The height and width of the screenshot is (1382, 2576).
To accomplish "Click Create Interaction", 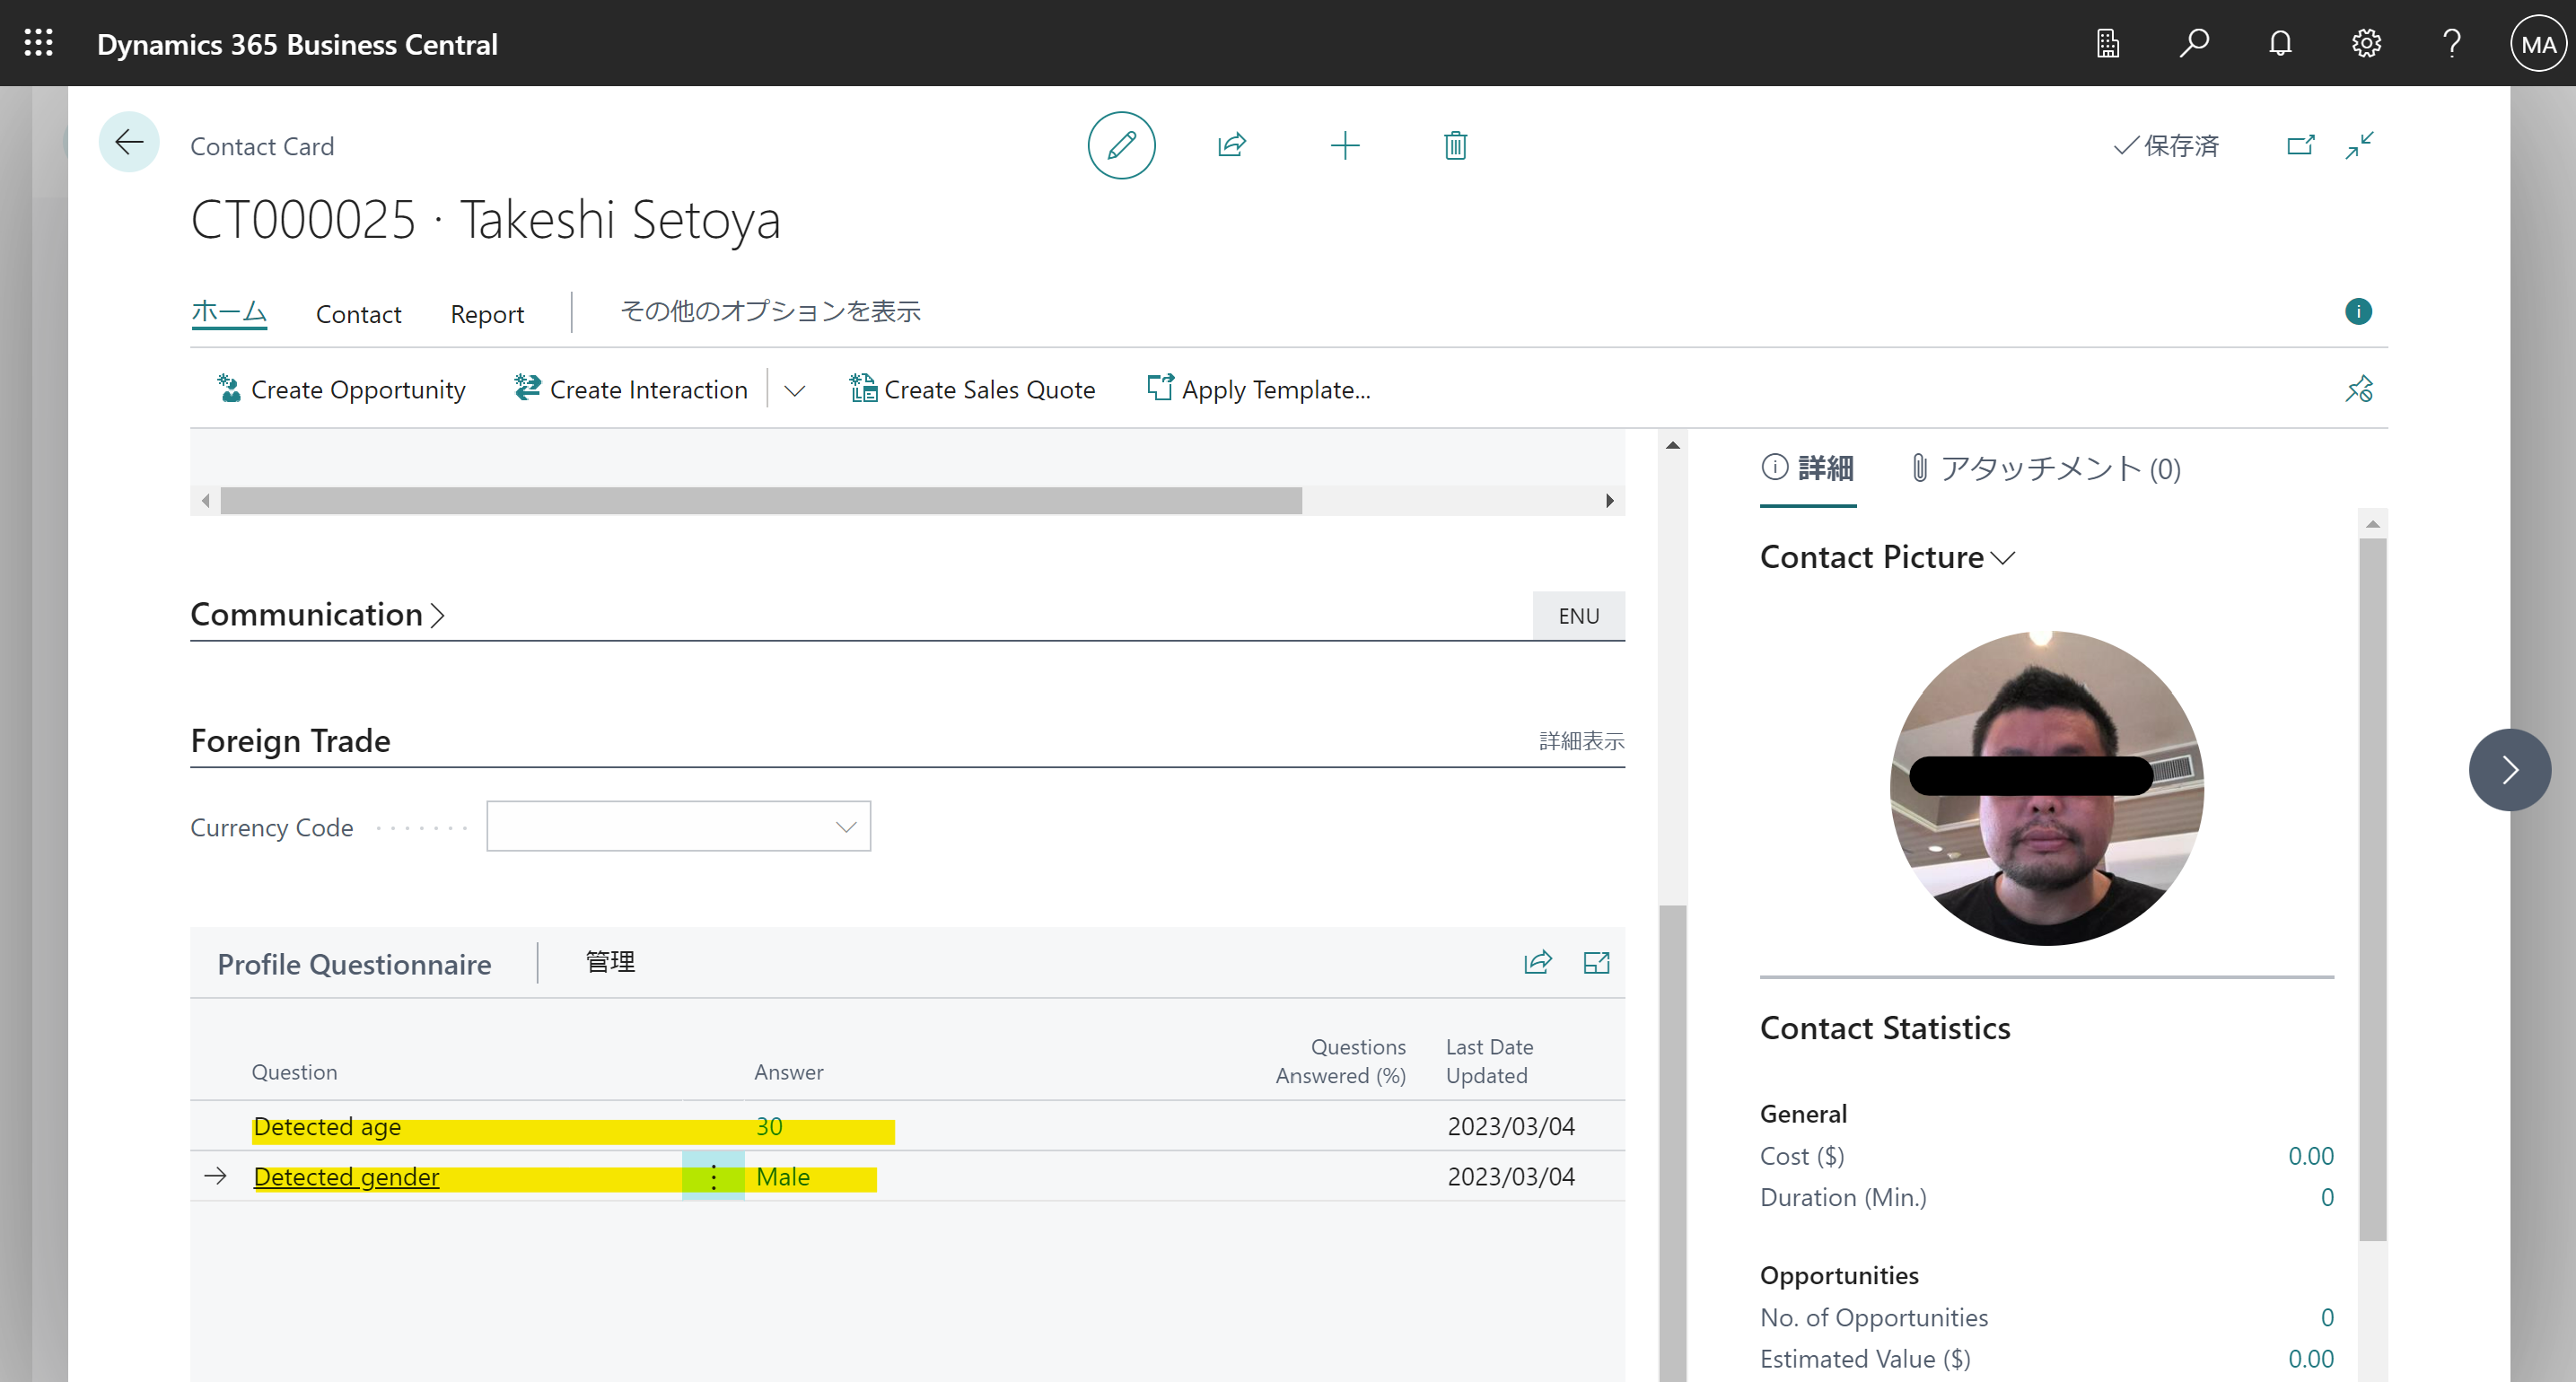I will pyautogui.click(x=630, y=389).
